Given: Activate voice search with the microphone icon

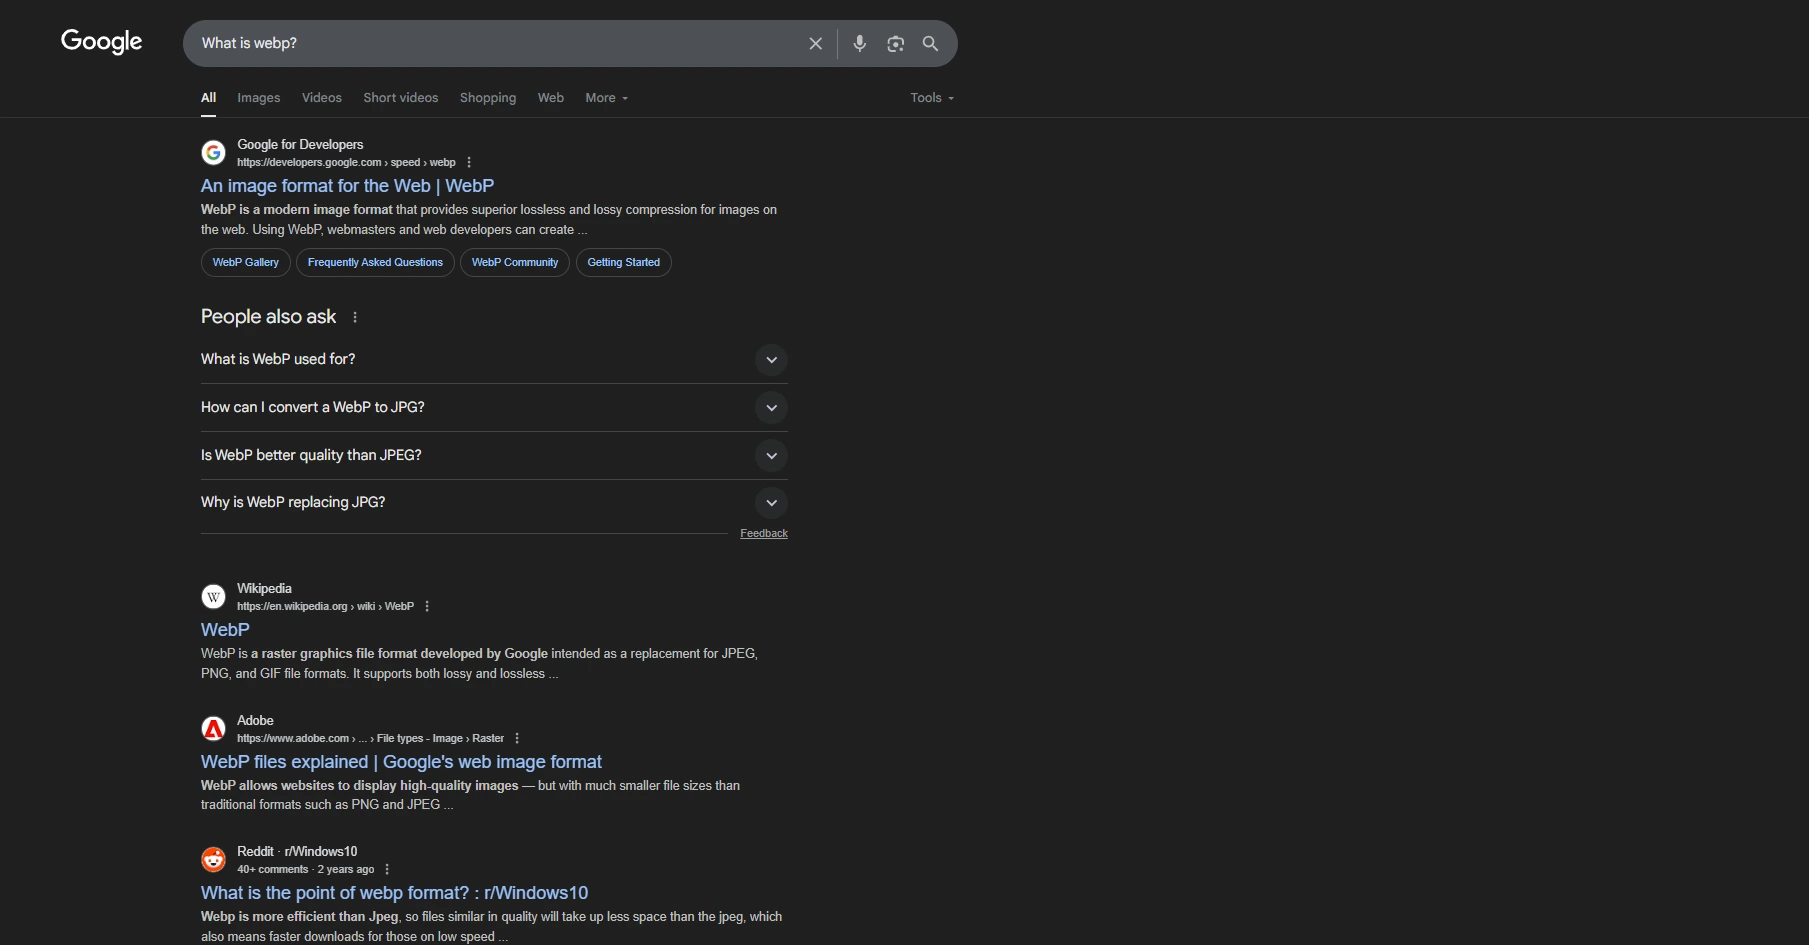Looking at the screenshot, I should click(x=858, y=43).
